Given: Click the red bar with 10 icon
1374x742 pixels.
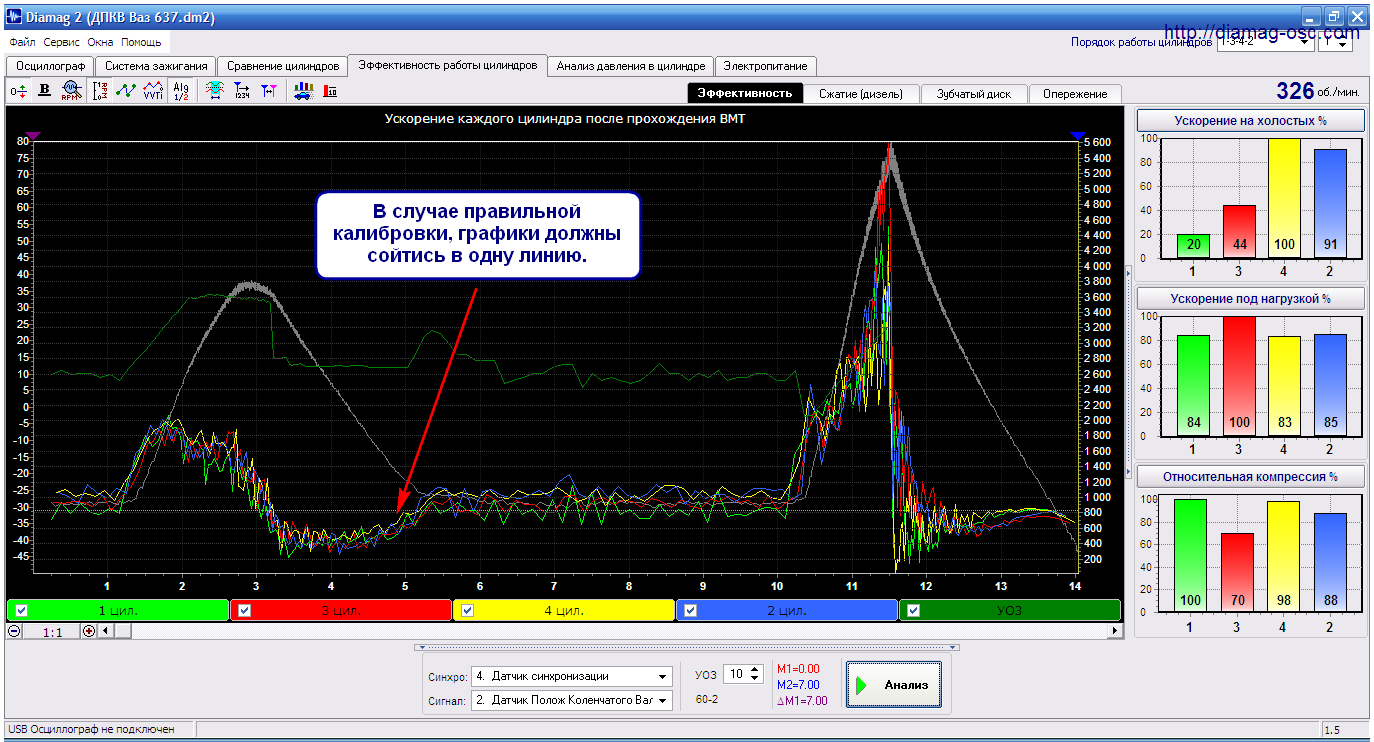Looking at the screenshot, I should (x=330, y=91).
